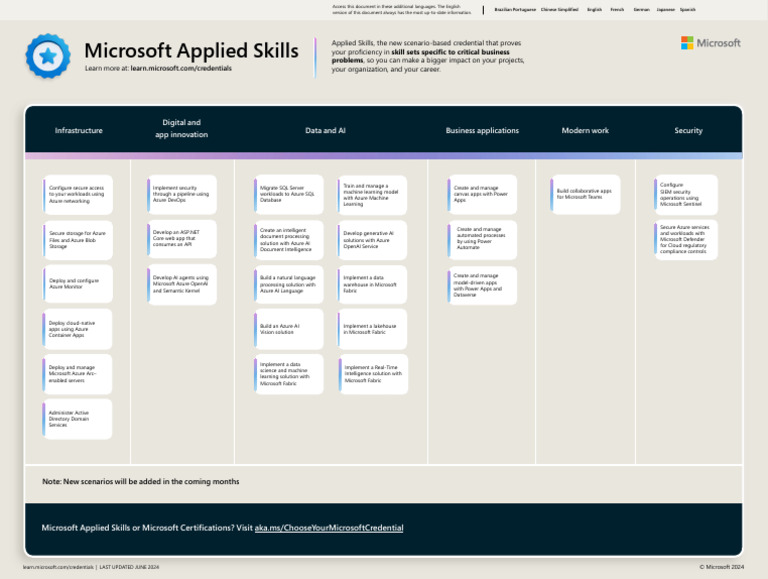Open data science and machine learning Fabric card
The height and width of the screenshot is (579, 768).
[288, 374]
